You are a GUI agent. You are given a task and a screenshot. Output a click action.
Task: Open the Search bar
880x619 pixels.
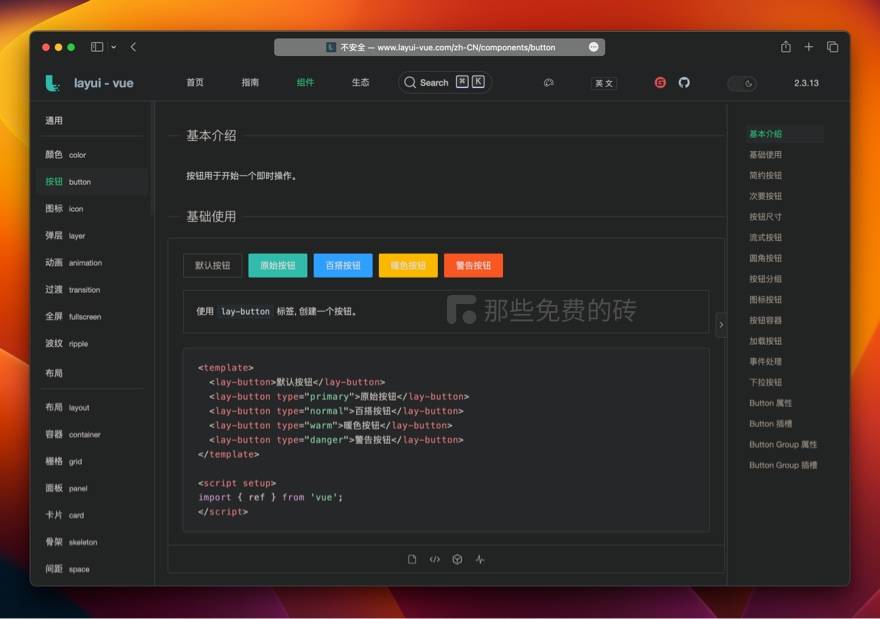click(x=443, y=83)
